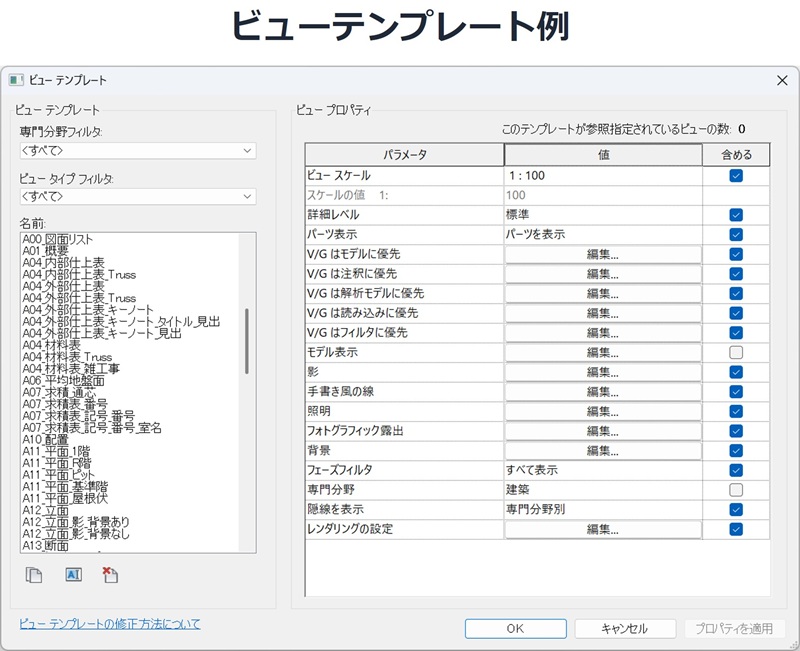
Task: Toggle the パーツ表示 include checkbox
Action: coord(736,235)
